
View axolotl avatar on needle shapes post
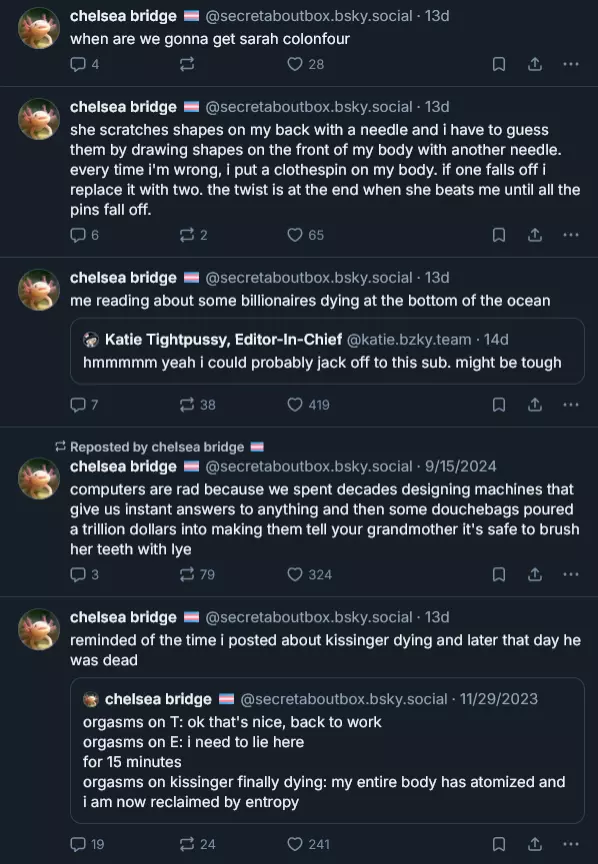39,118
